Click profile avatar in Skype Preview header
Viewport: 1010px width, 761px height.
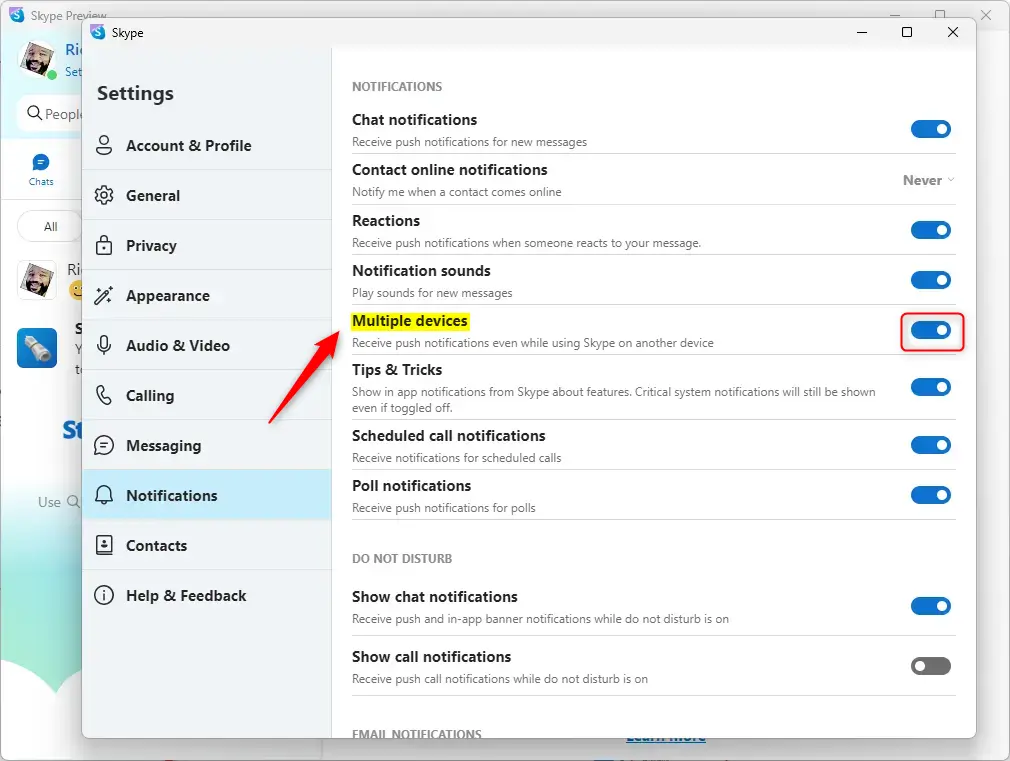pos(37,59)
